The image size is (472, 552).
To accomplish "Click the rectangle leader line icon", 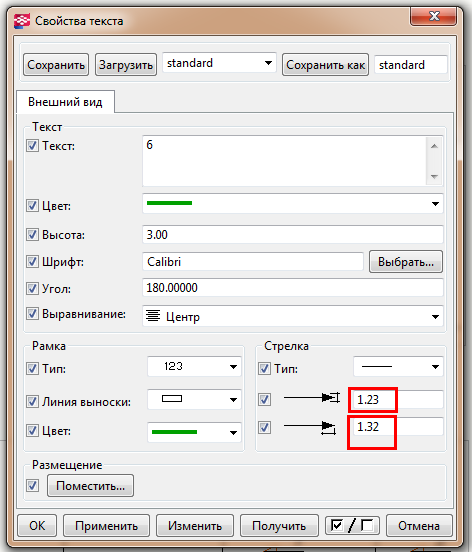I will point(172,399).
